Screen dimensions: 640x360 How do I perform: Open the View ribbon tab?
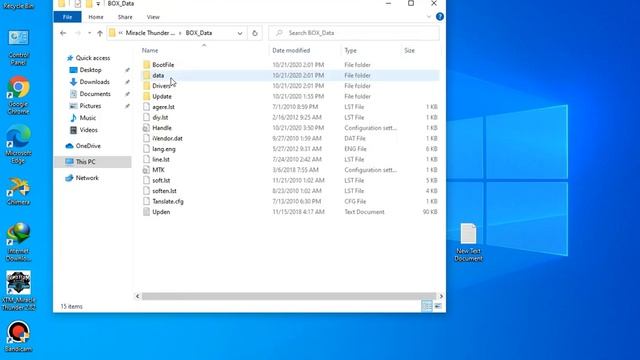point(153,17)
